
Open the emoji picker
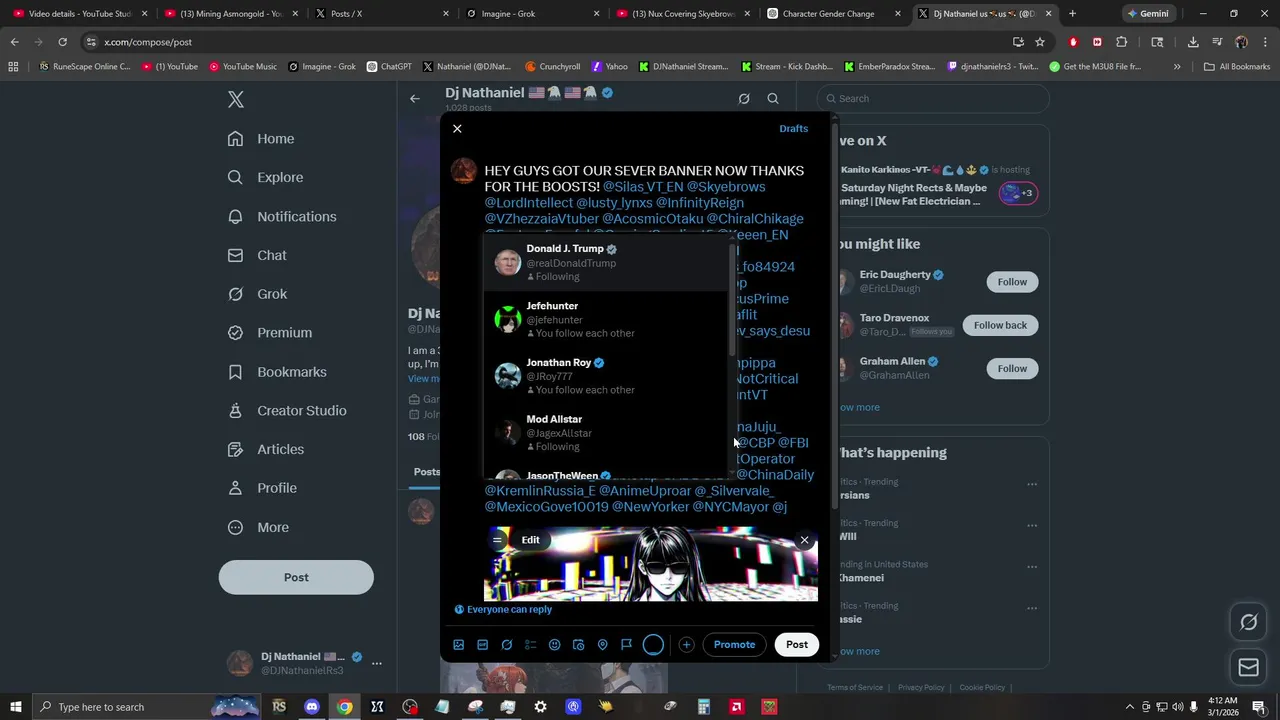coord(555,645)
